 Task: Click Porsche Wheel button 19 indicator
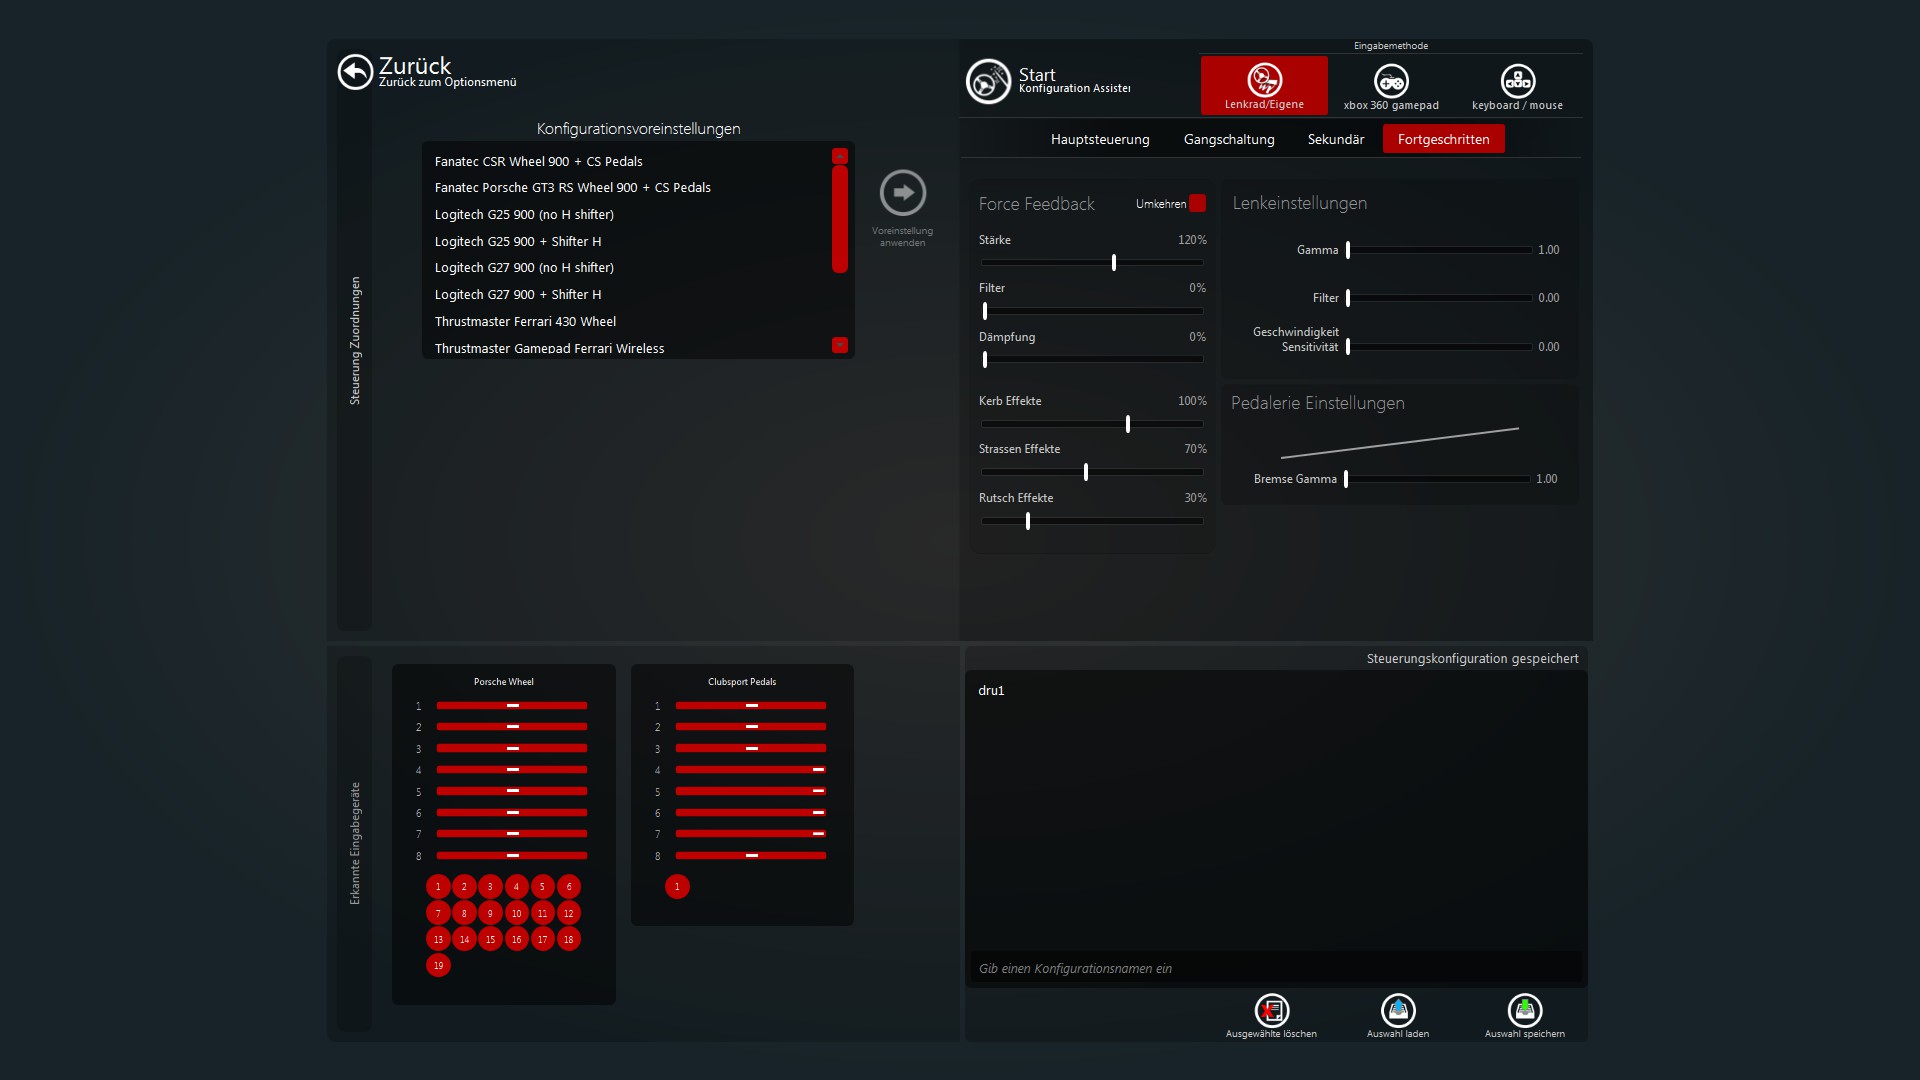click(438, 965)
